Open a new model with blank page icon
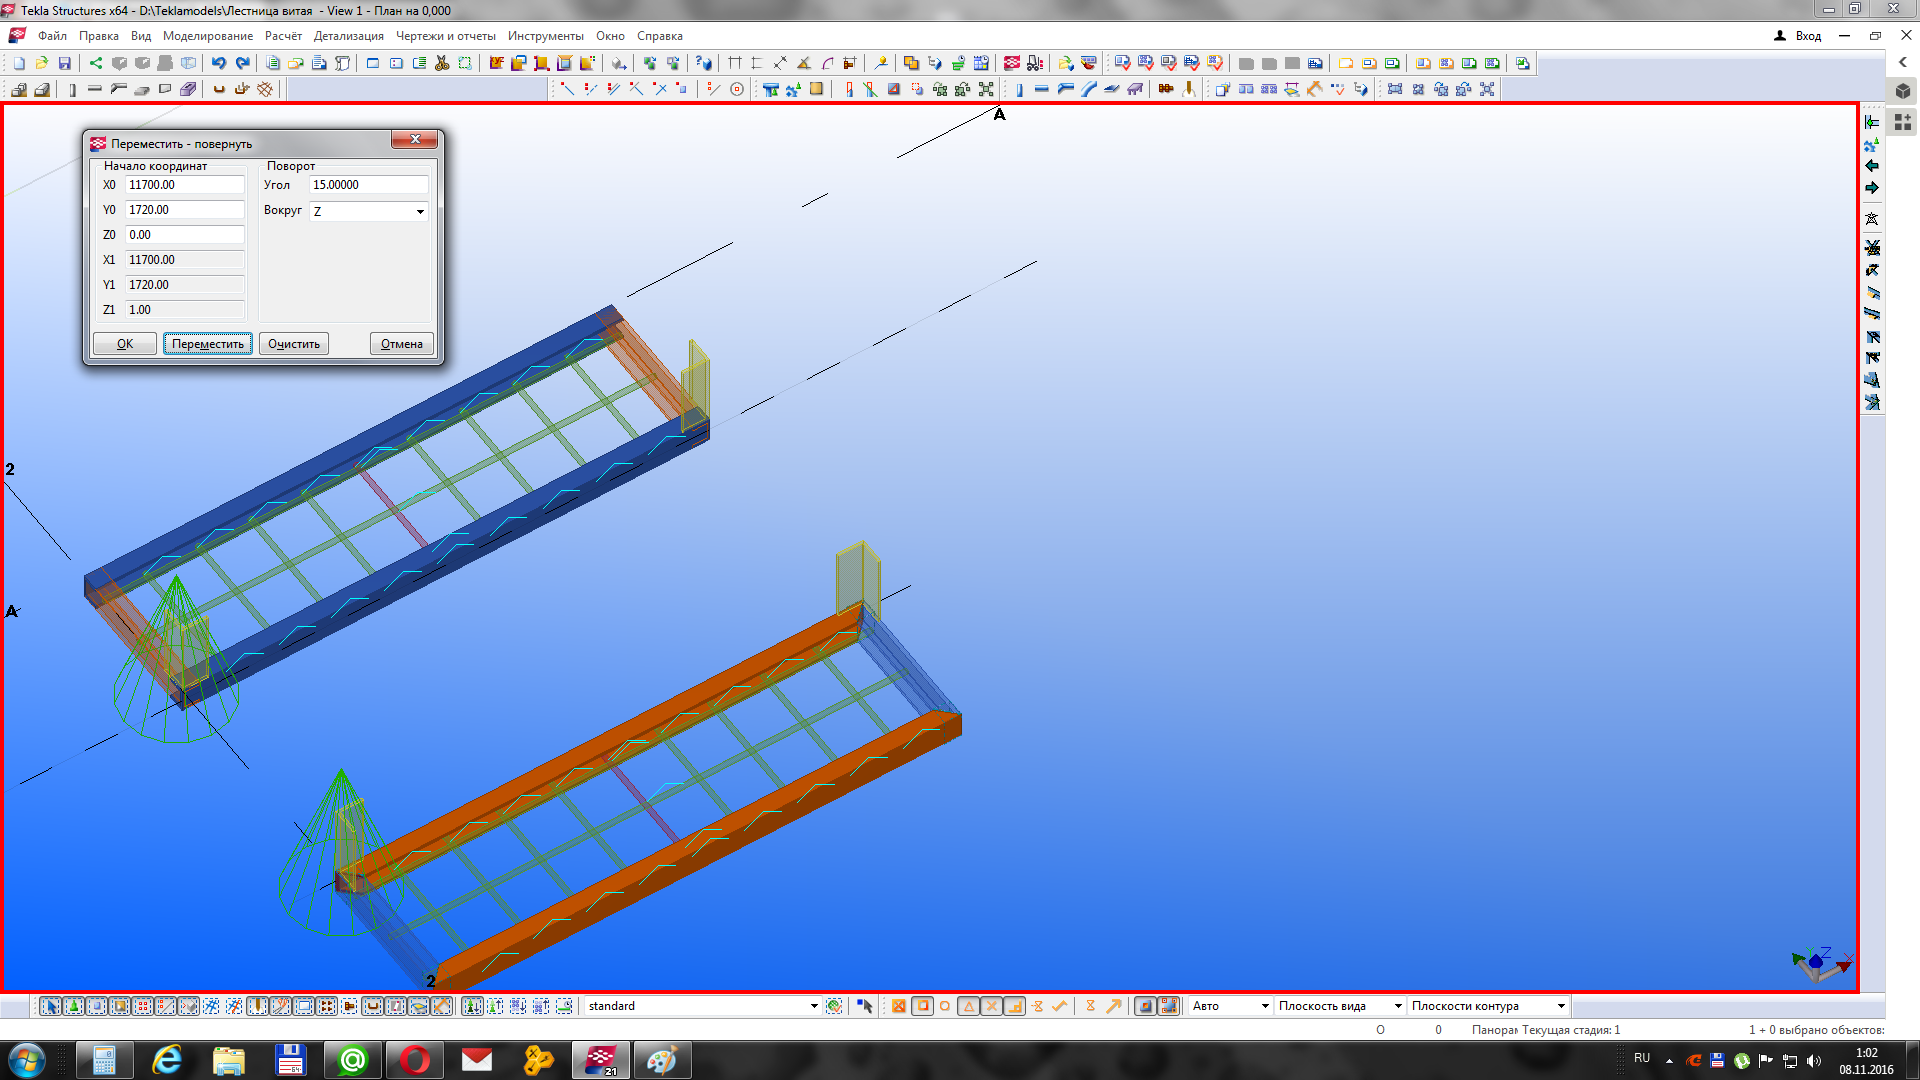This screenshot has height=1080, width=1920. pos(19,63)
